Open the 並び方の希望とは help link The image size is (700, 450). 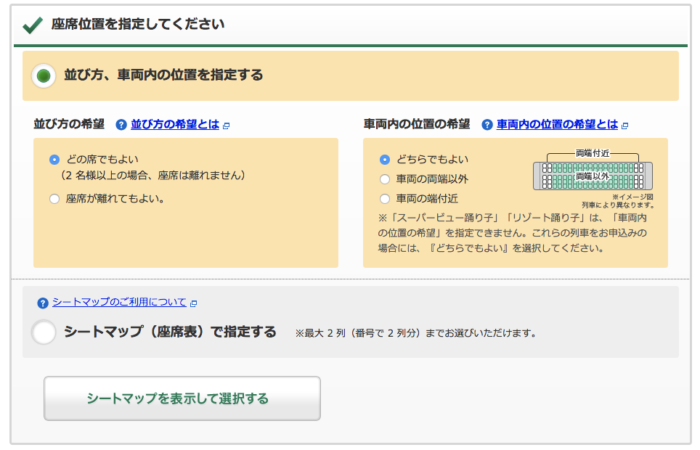coord(175,126)
